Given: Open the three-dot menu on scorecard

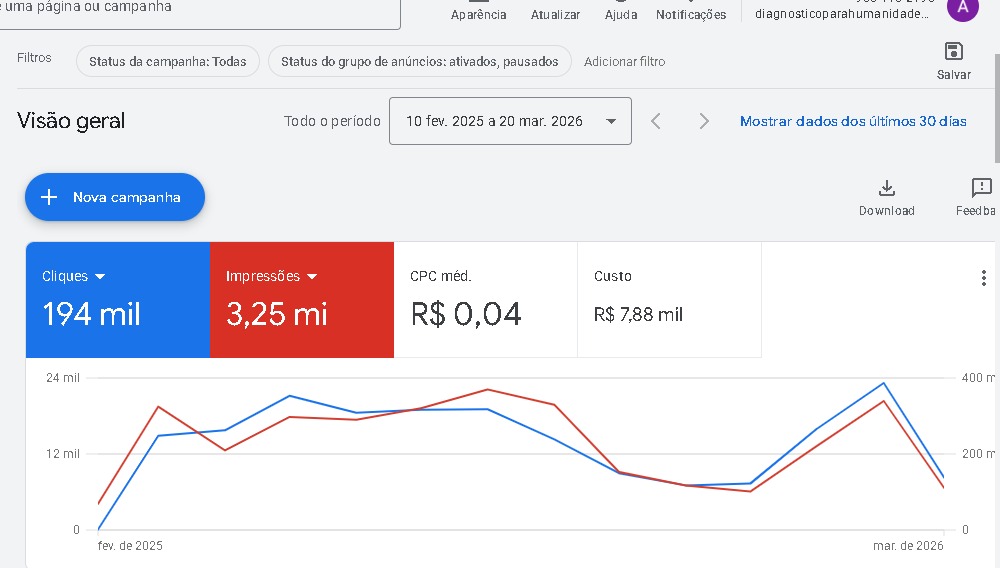Looking at the screenshot, I should (x=983, y=279).
